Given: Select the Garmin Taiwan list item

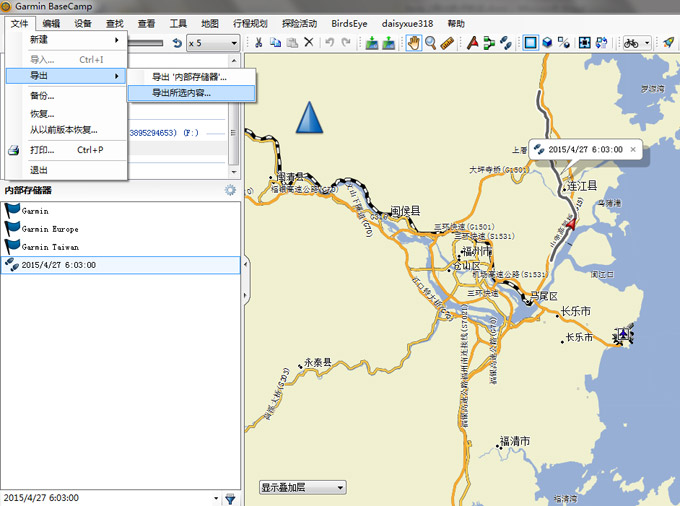Looking at the screenshot, I should [121, 247].
